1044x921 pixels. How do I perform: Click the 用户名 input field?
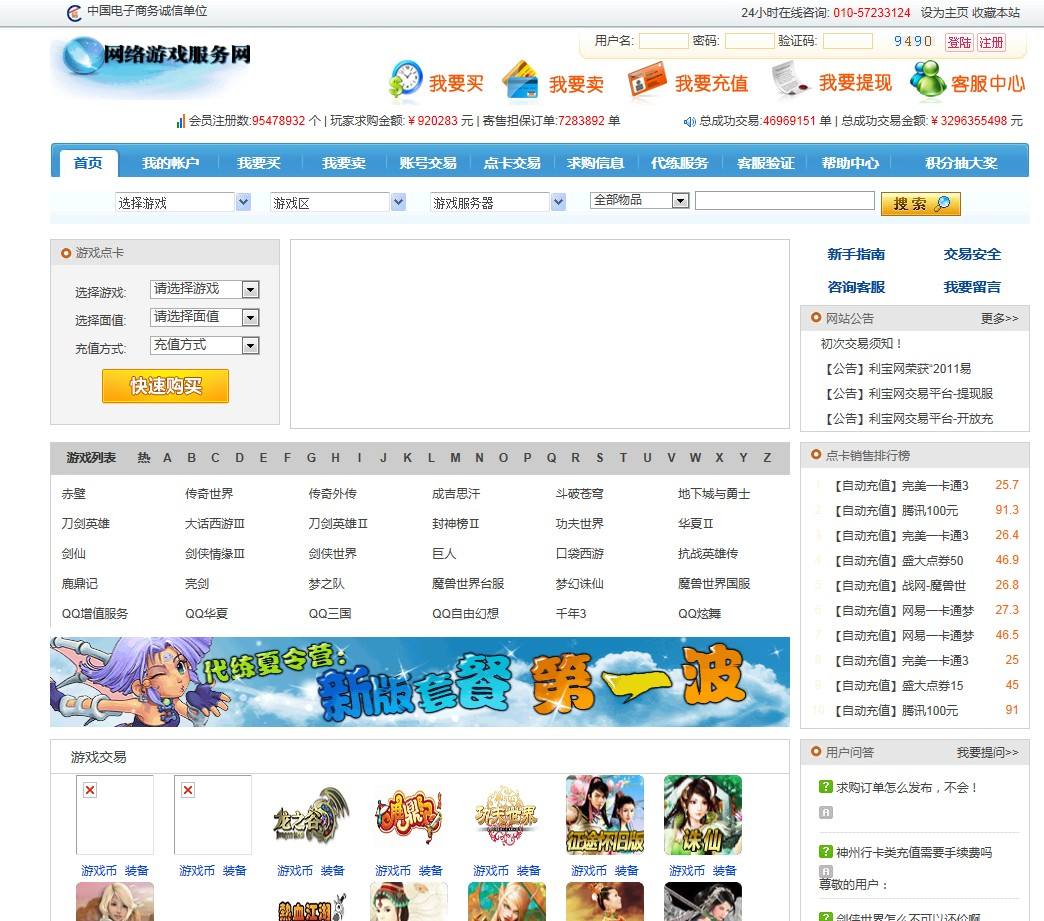click(x=663, y=41)
